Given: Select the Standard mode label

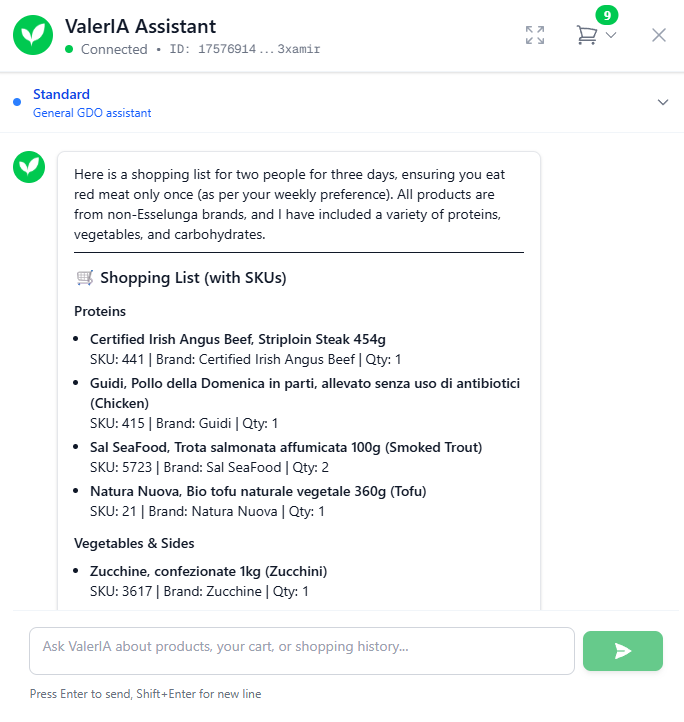Looking at the screenshot, I should point(61,94).
